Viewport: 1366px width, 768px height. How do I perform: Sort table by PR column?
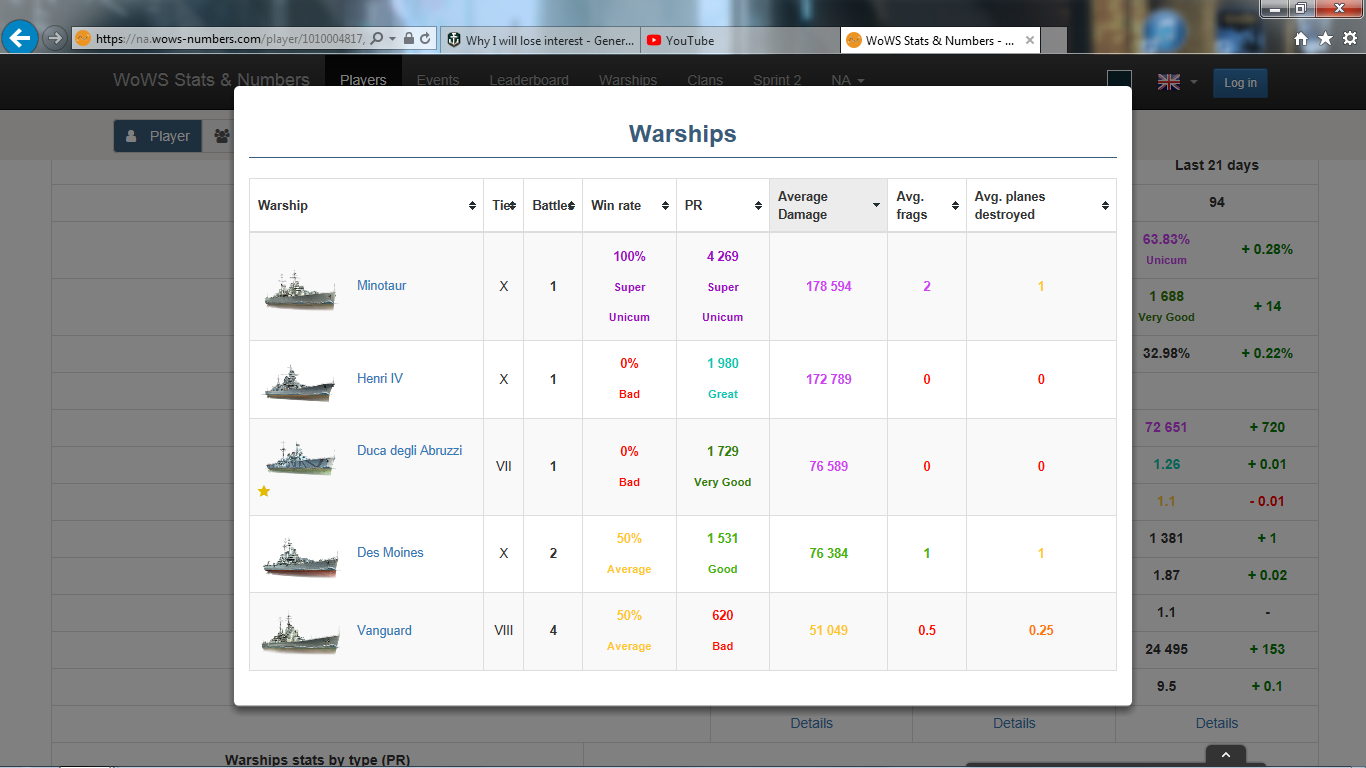point(722,205)
